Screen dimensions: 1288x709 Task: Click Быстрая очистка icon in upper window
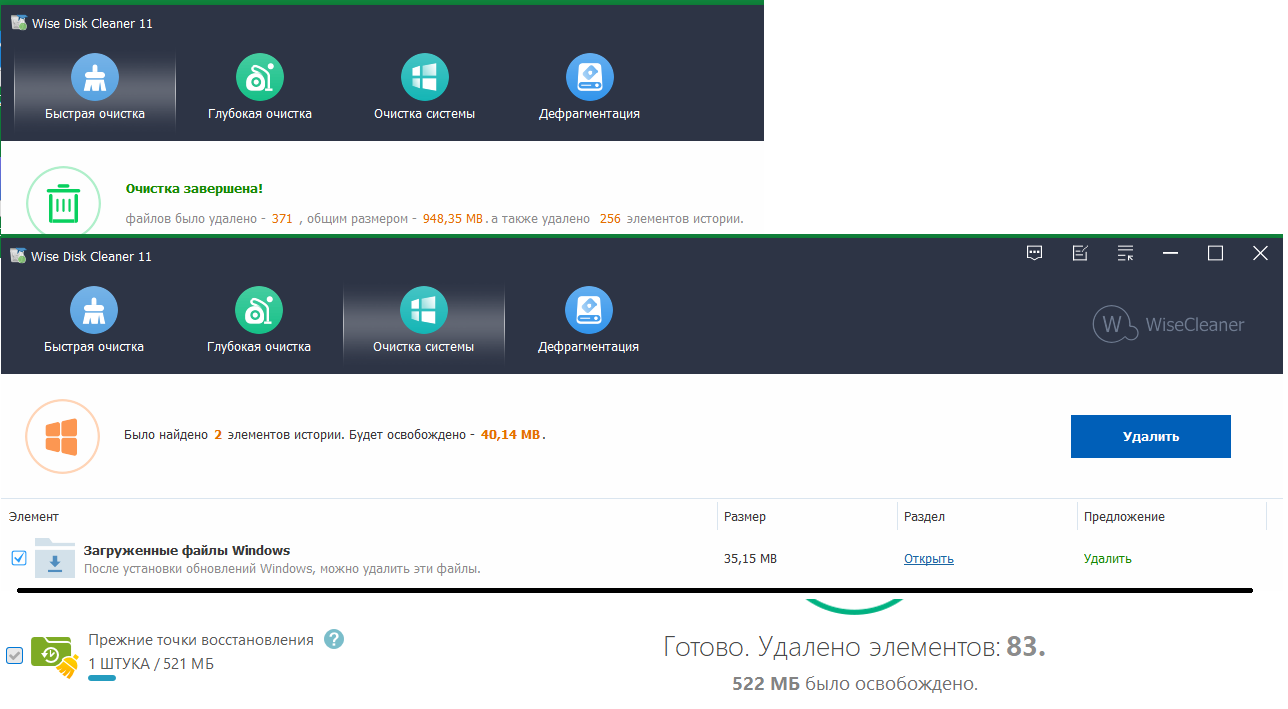pos(95,77)
